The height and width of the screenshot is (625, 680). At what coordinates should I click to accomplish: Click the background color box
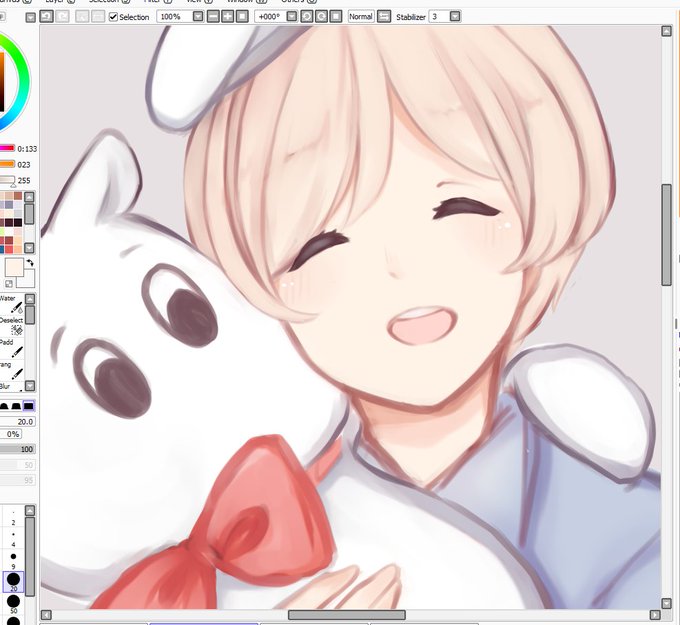pos(28,281)
